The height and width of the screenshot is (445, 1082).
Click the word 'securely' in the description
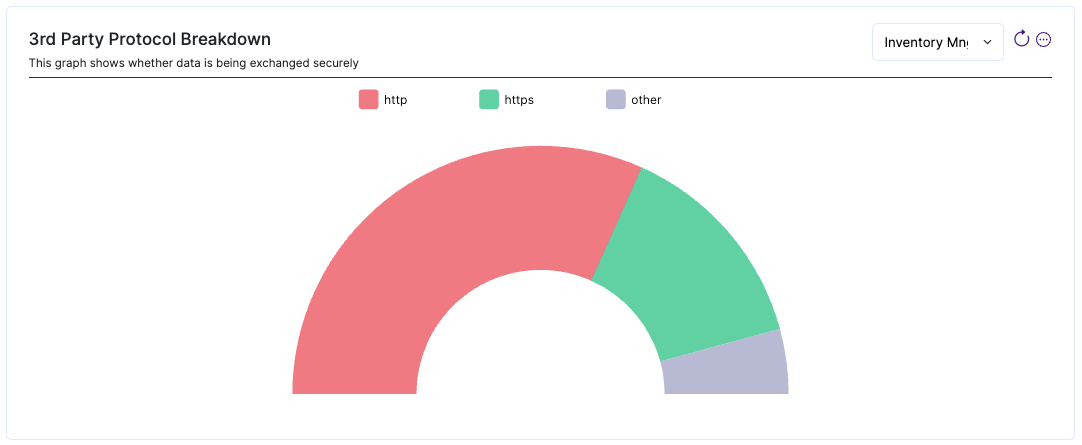pyautogui.click(x=337, y=63)
